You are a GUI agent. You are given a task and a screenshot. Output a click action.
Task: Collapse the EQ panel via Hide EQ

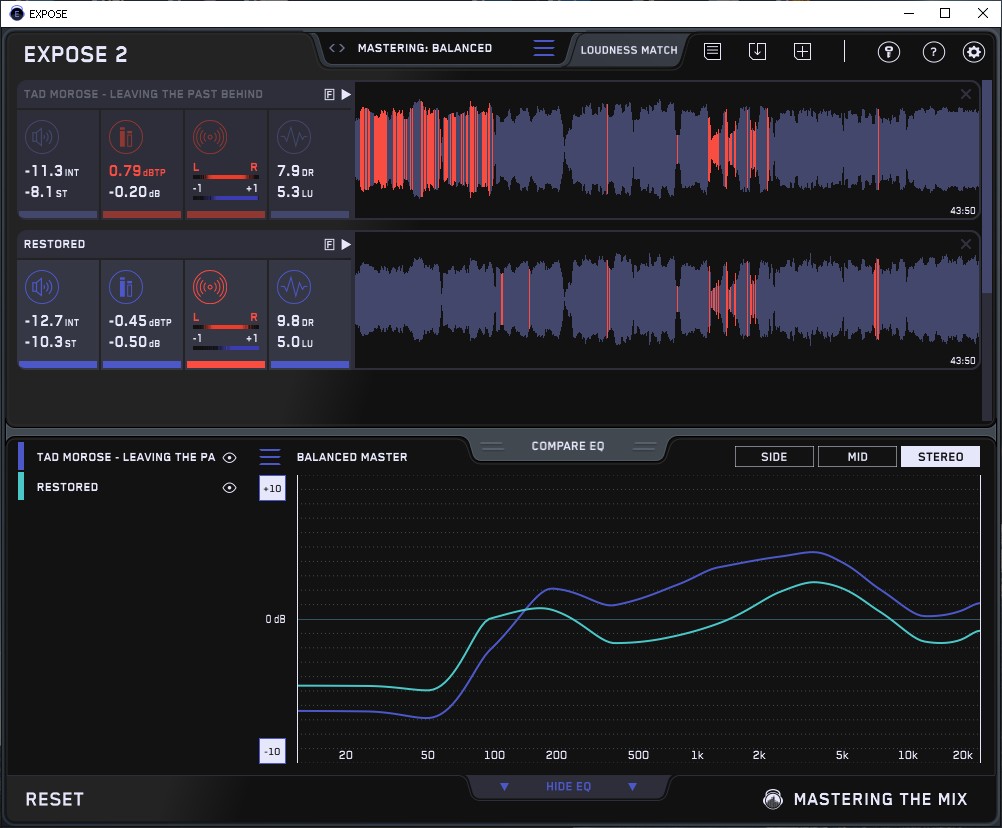coord(568,787)
